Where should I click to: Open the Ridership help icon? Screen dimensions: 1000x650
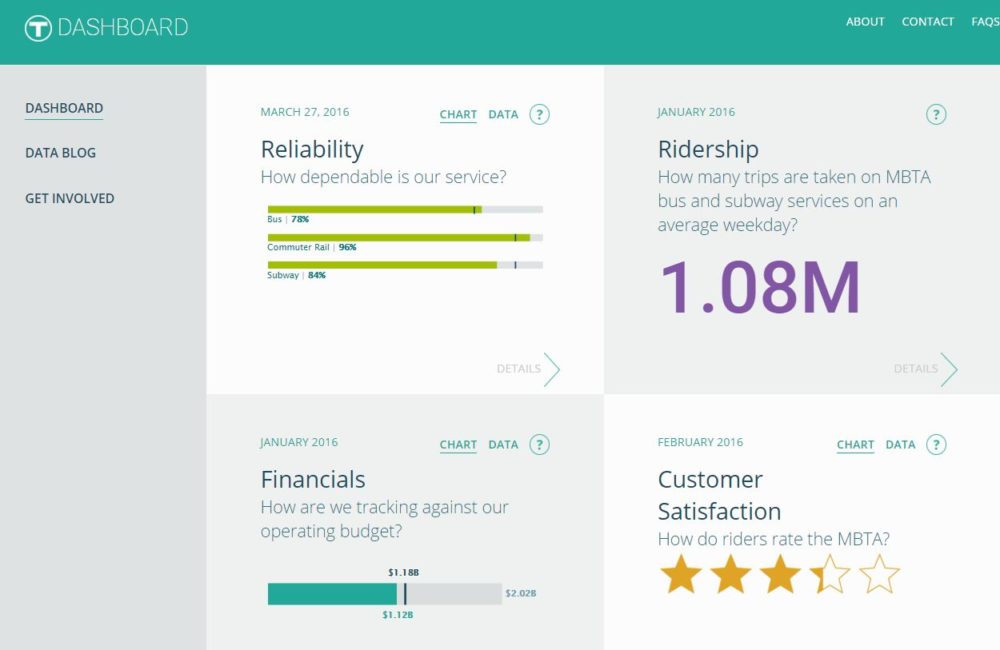click(x=936, y=114)
